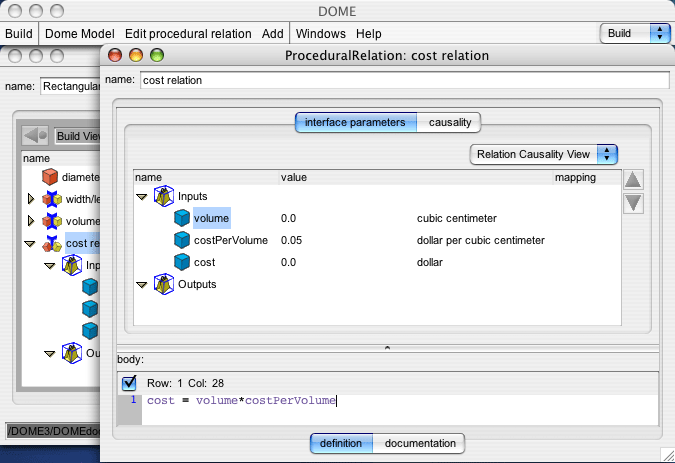Zoom the ProceduralRelation window with green button

click(x=157, y=55)
